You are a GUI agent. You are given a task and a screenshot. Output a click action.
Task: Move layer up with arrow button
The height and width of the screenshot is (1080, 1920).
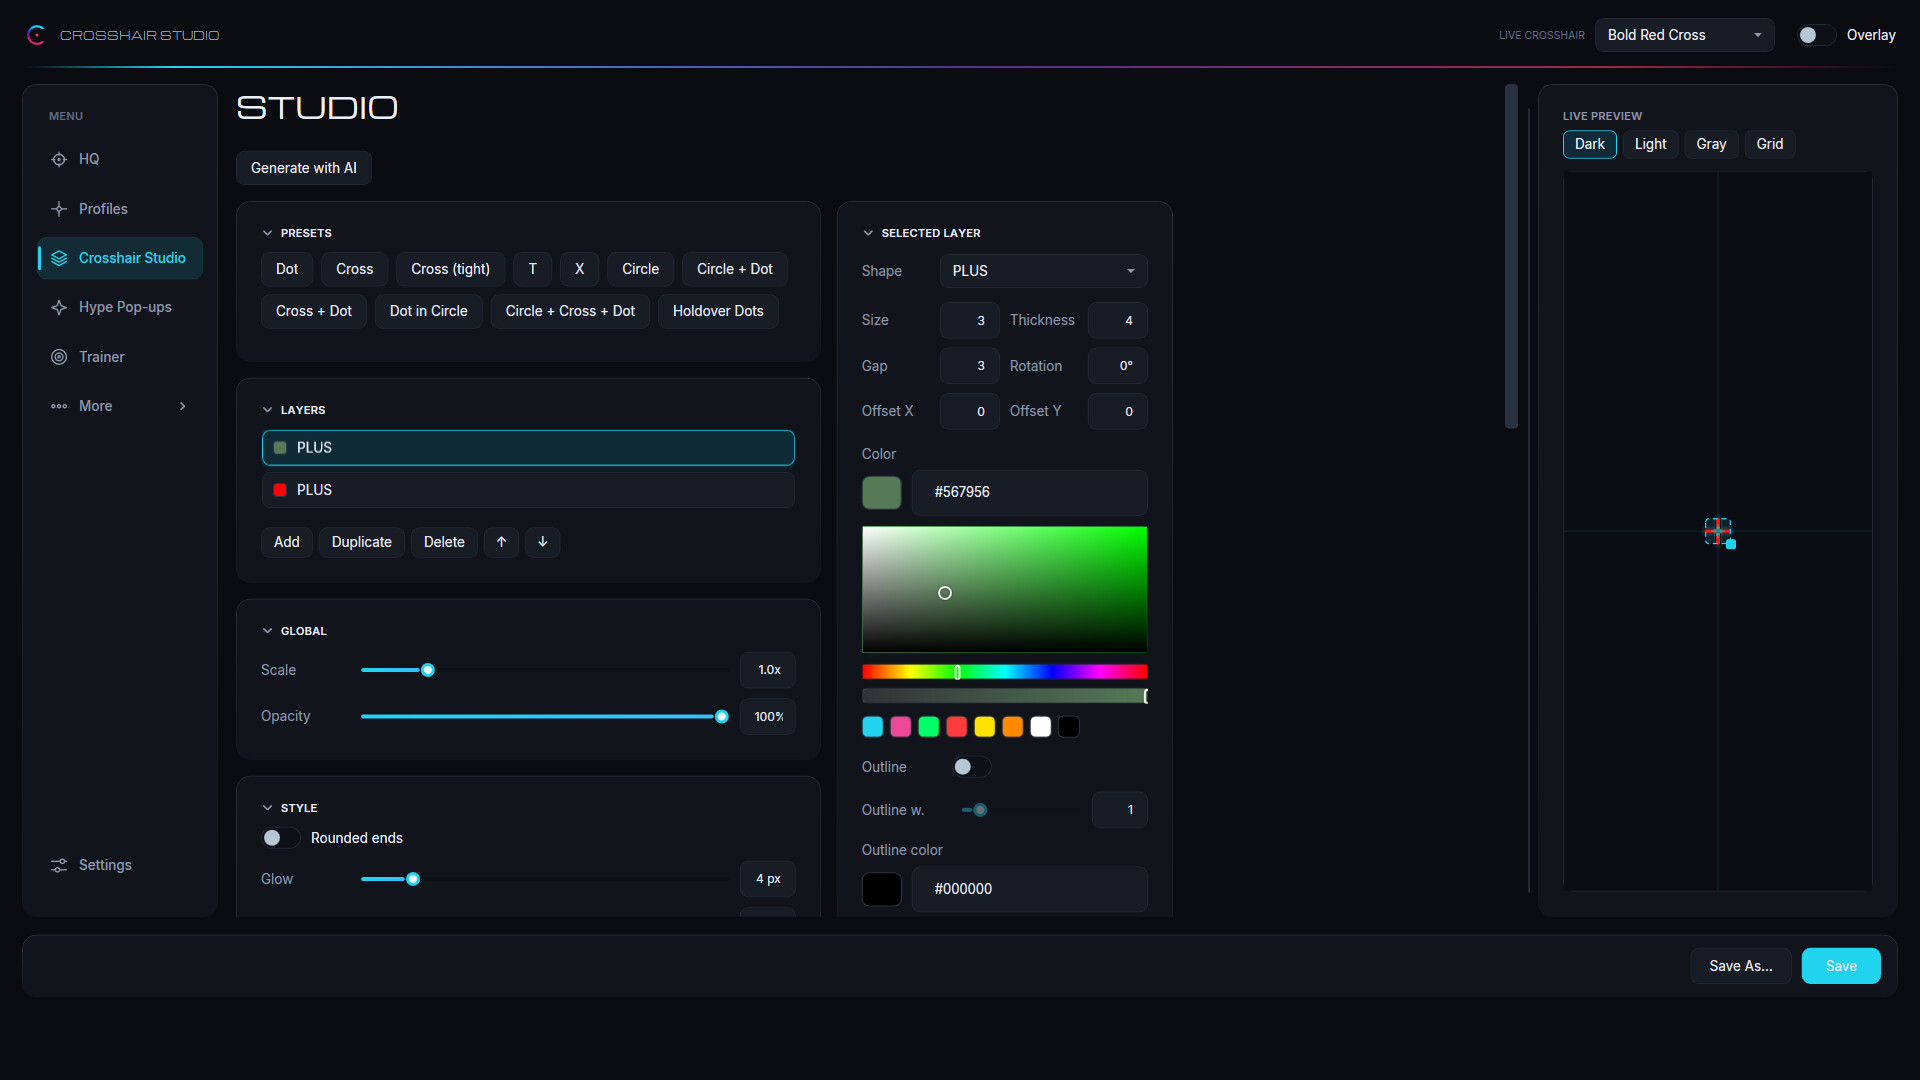click(x=501, y=542)
